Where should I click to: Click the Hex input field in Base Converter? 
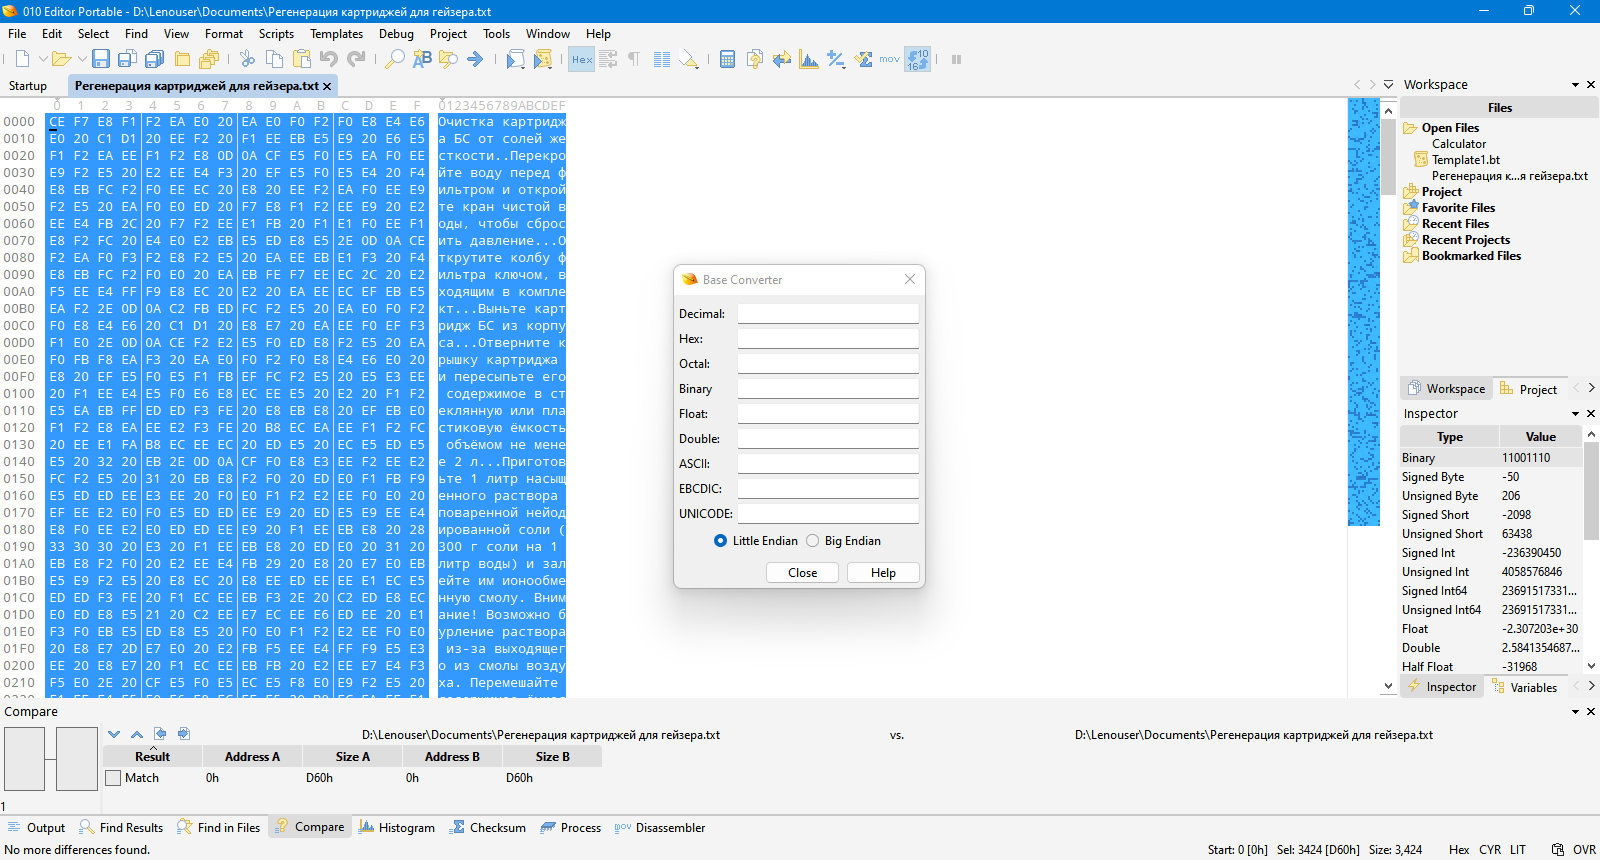tap(828, 339)
